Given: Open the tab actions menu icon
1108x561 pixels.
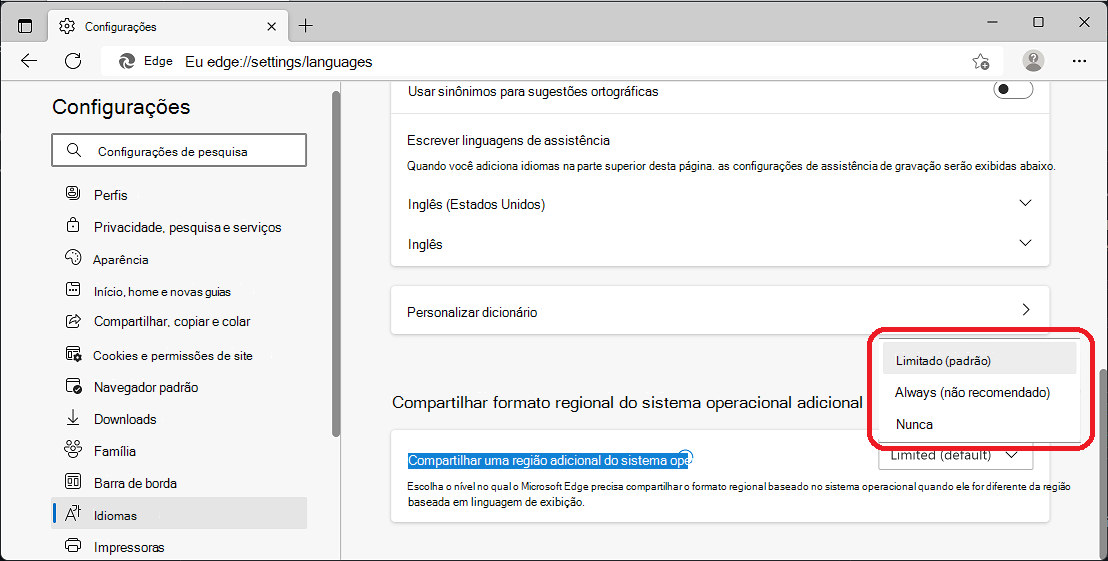Looking at the screenshot, I should point(25,26).
